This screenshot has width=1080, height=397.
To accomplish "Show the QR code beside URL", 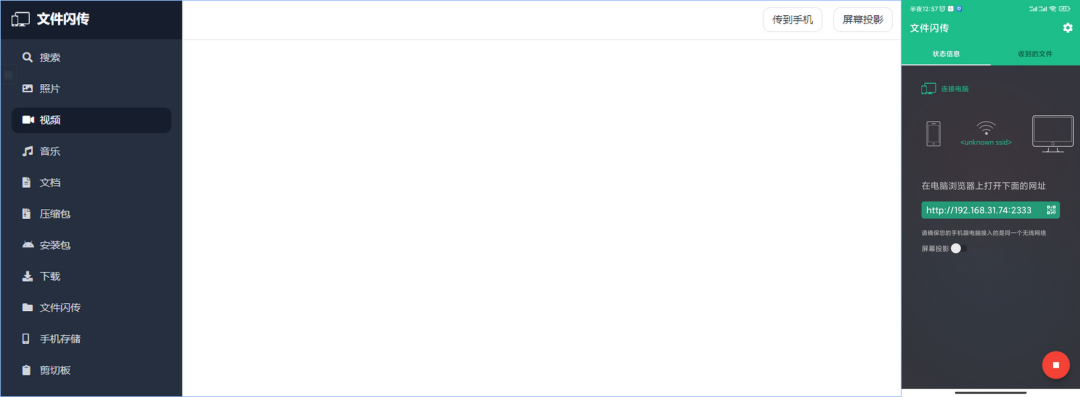I will [x=1051, y=210].
